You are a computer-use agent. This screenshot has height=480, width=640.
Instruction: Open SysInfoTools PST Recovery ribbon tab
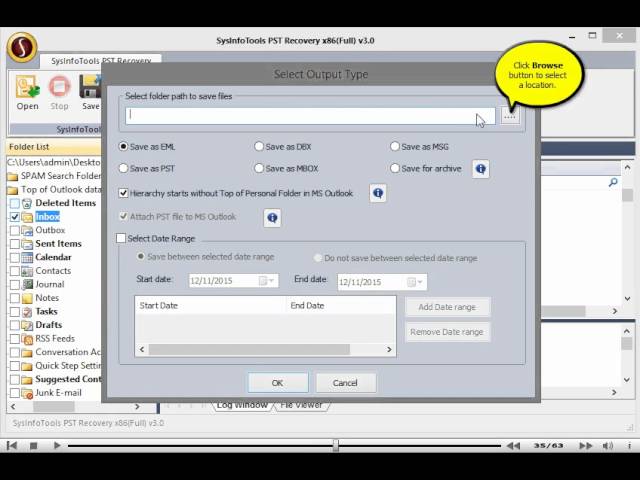(101, 60)
